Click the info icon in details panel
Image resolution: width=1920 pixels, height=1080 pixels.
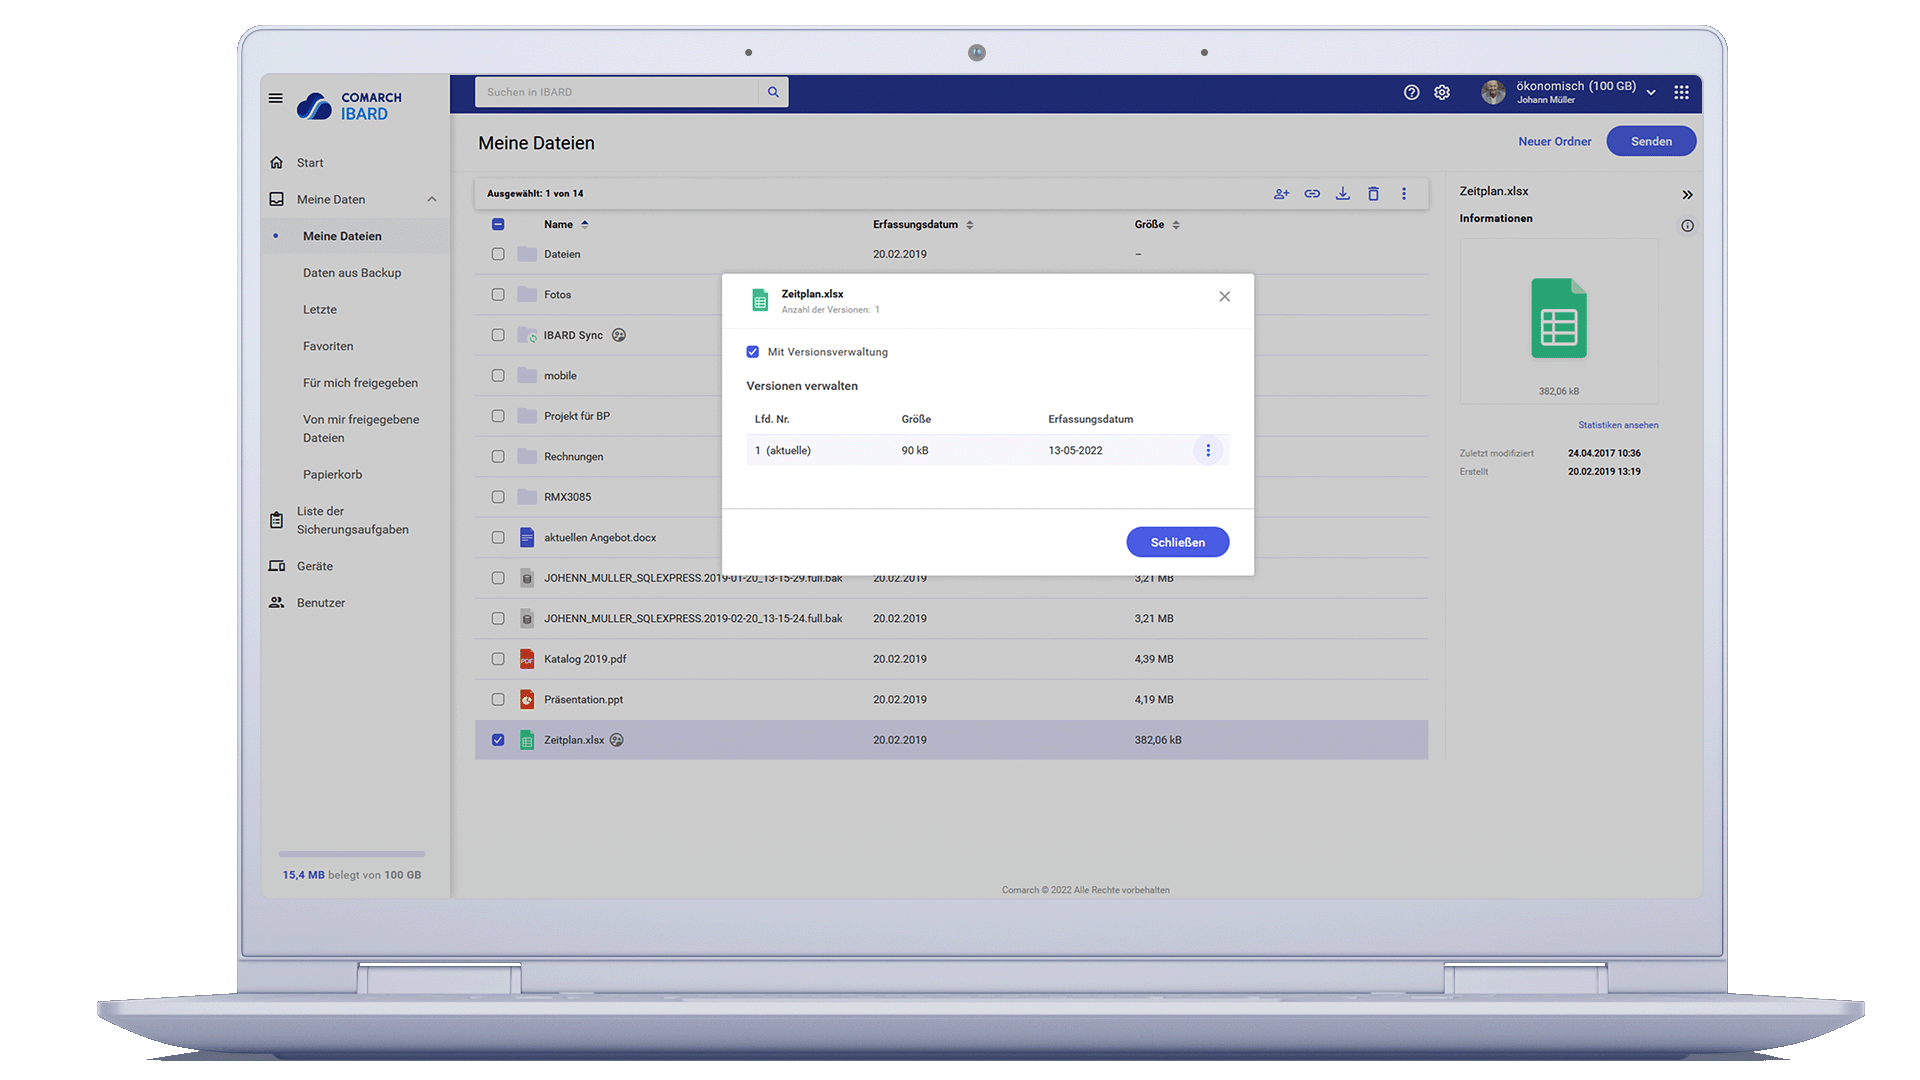click(1687, 226)
